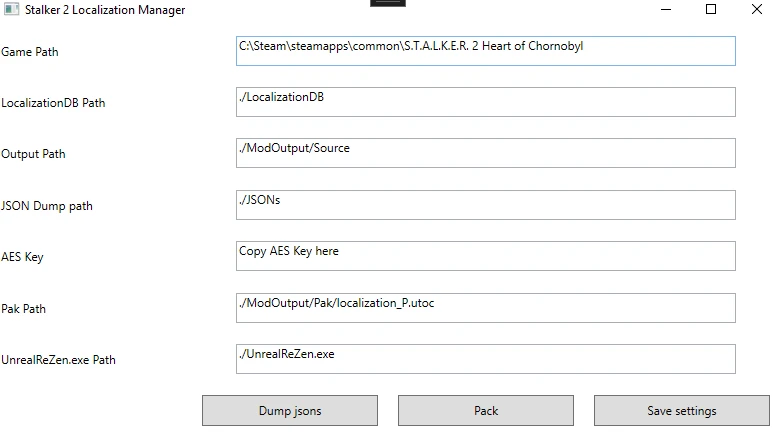Click the Game Path input field
The width and height of the screenshot is (776, 436).
(485, 51)
